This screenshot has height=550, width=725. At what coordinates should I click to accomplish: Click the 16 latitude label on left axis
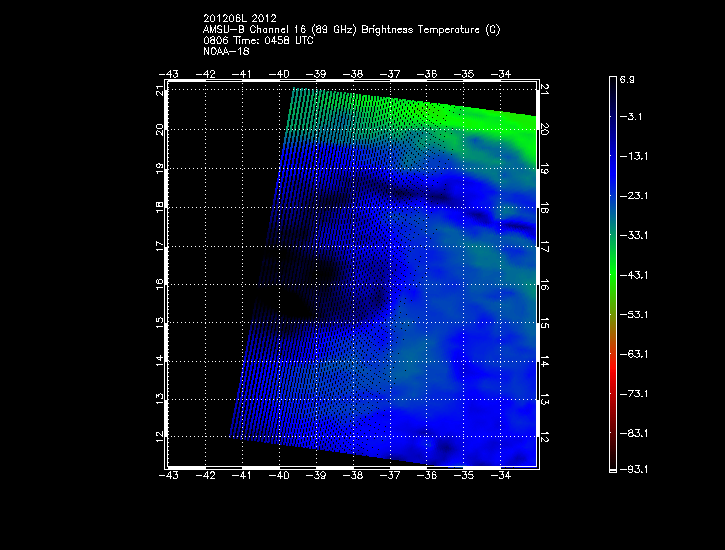tap(160, 284)
